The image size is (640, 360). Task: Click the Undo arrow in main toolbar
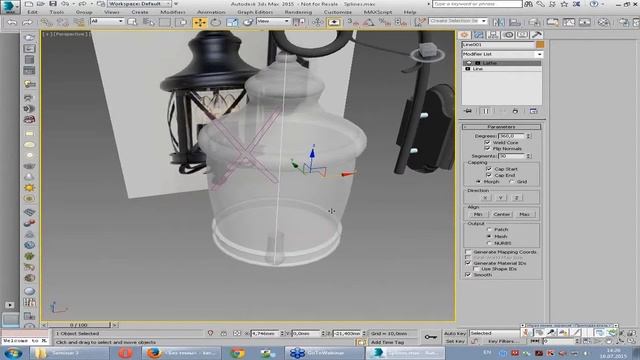[12, 22]
